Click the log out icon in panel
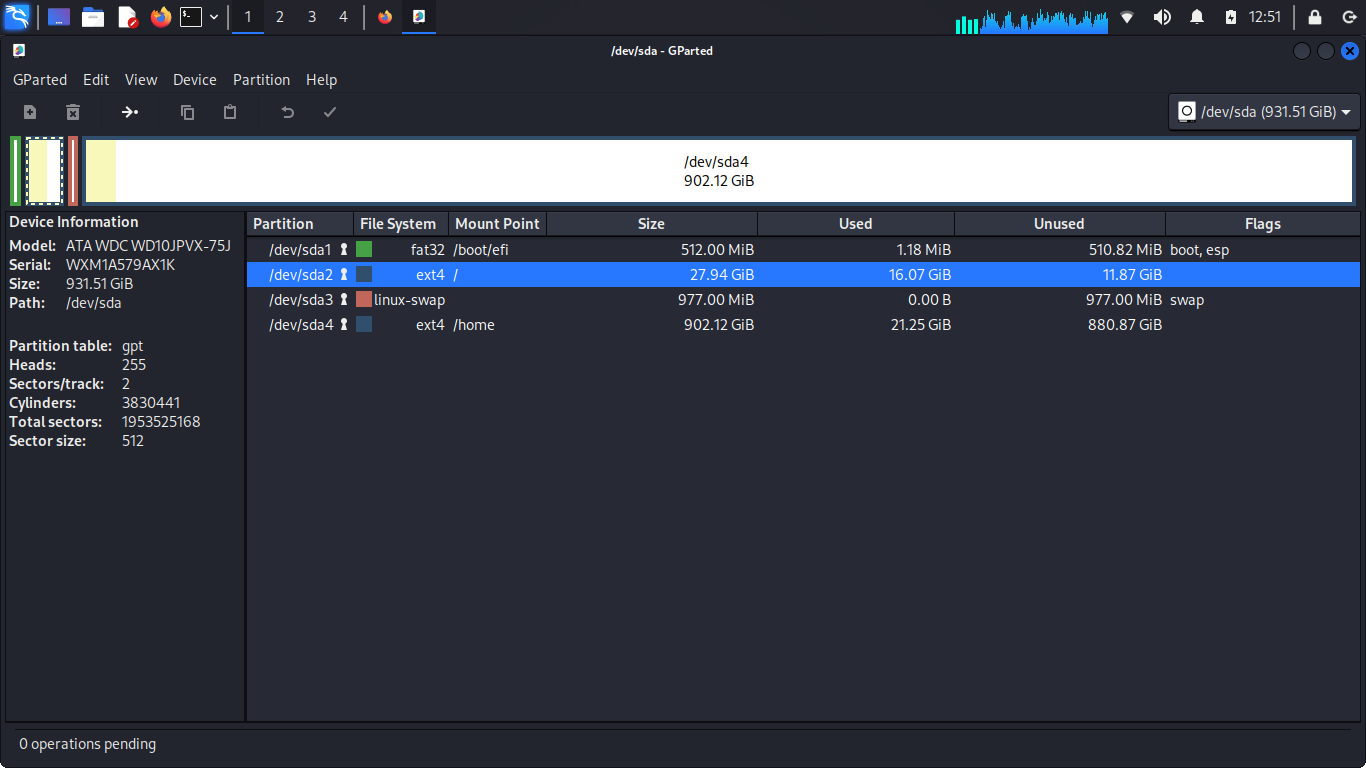 click(1348, 17)
